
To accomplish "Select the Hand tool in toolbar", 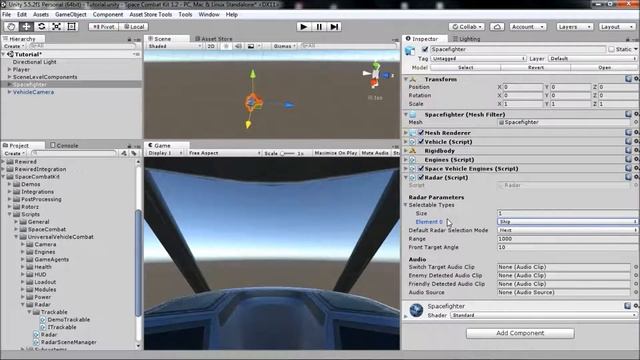I will tap(11, 27).
